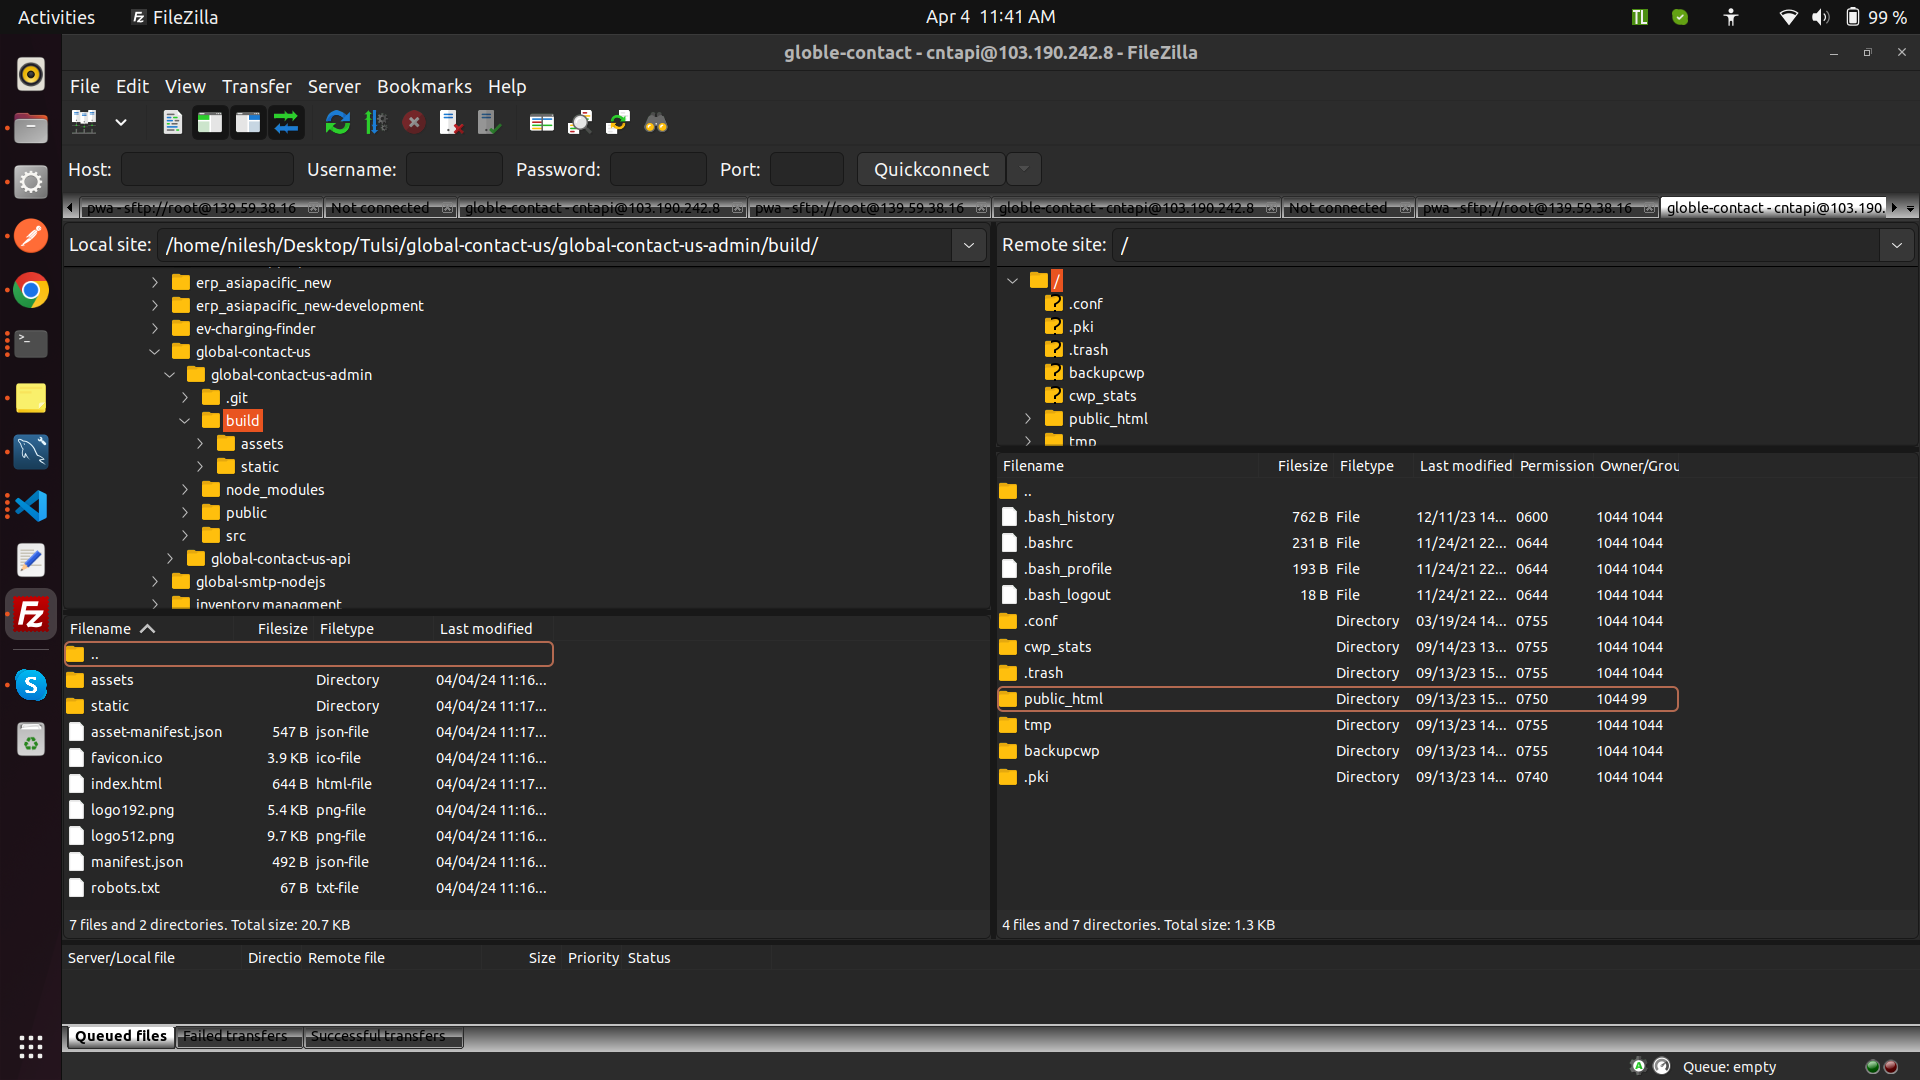Screen dimensions: 1920x1080
Task: Click the disconnect from server icon
Action: coord(451,122)
